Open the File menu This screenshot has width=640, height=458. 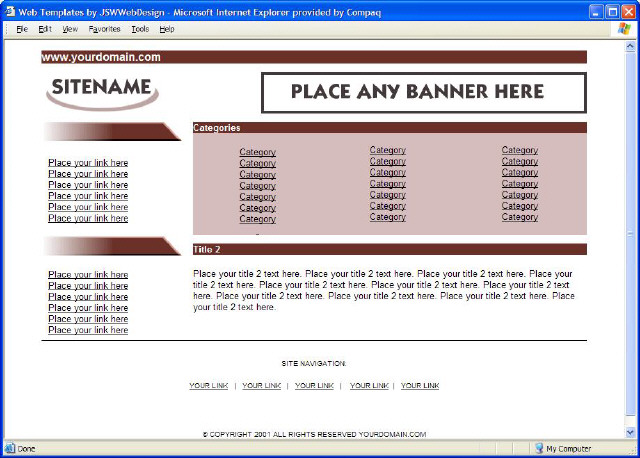pos(22,29)
